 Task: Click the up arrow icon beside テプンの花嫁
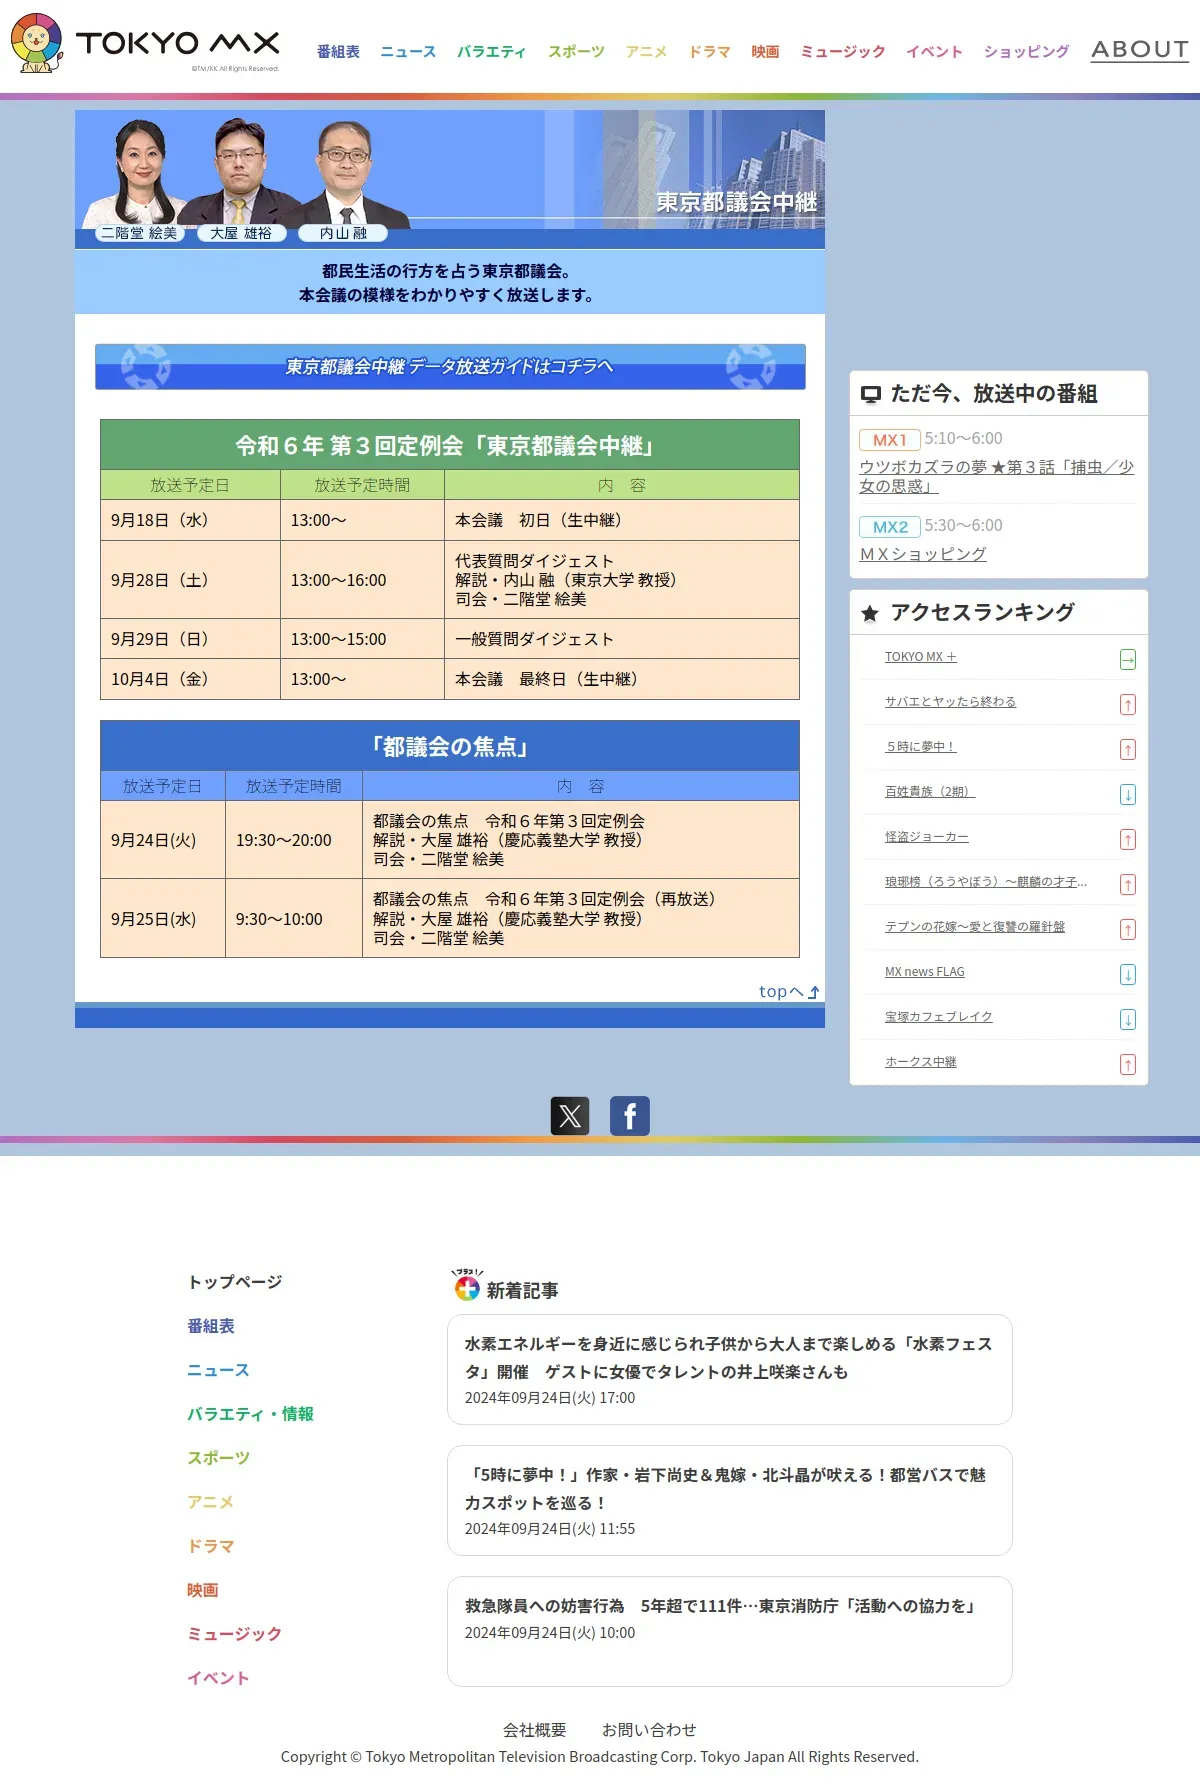tap(1128, 929)
